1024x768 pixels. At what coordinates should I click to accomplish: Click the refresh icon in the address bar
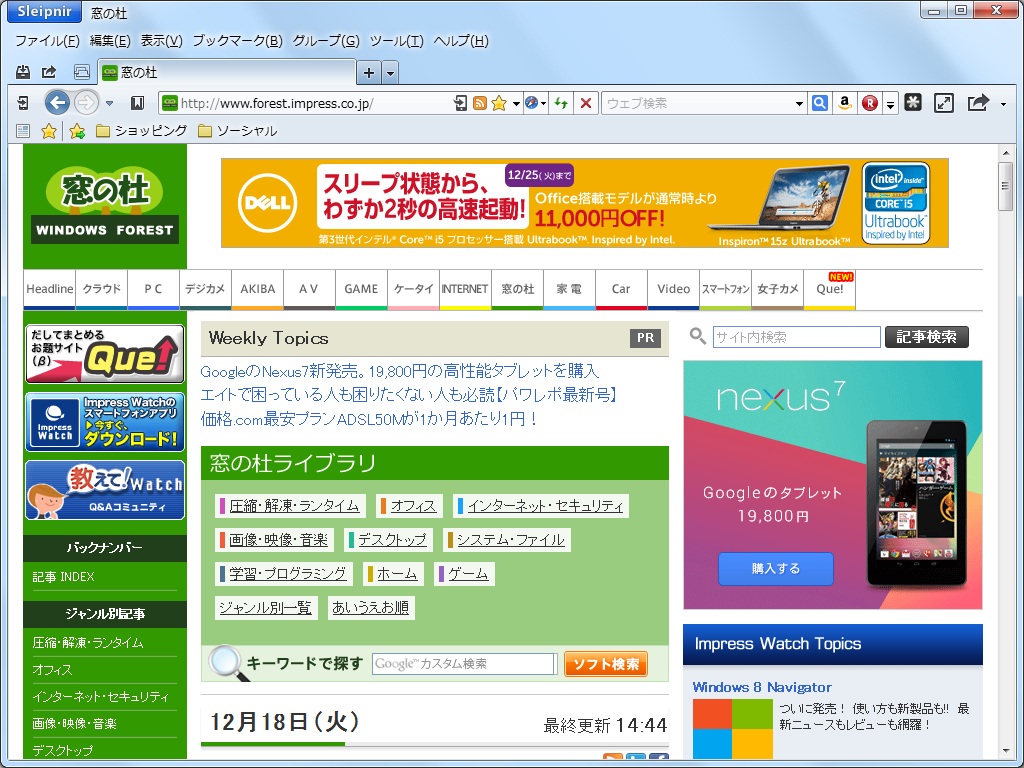tap(561, 103)
